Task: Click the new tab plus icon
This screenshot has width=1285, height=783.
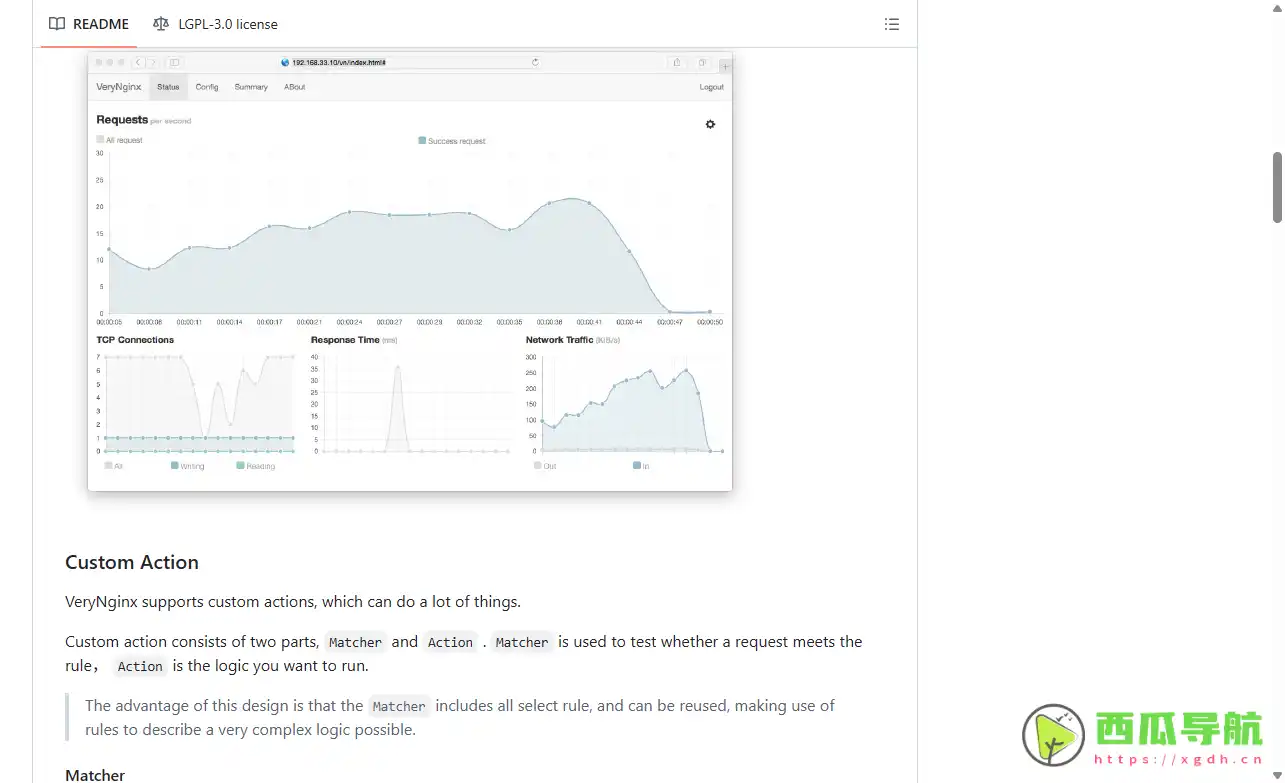Action: point(725,66)
